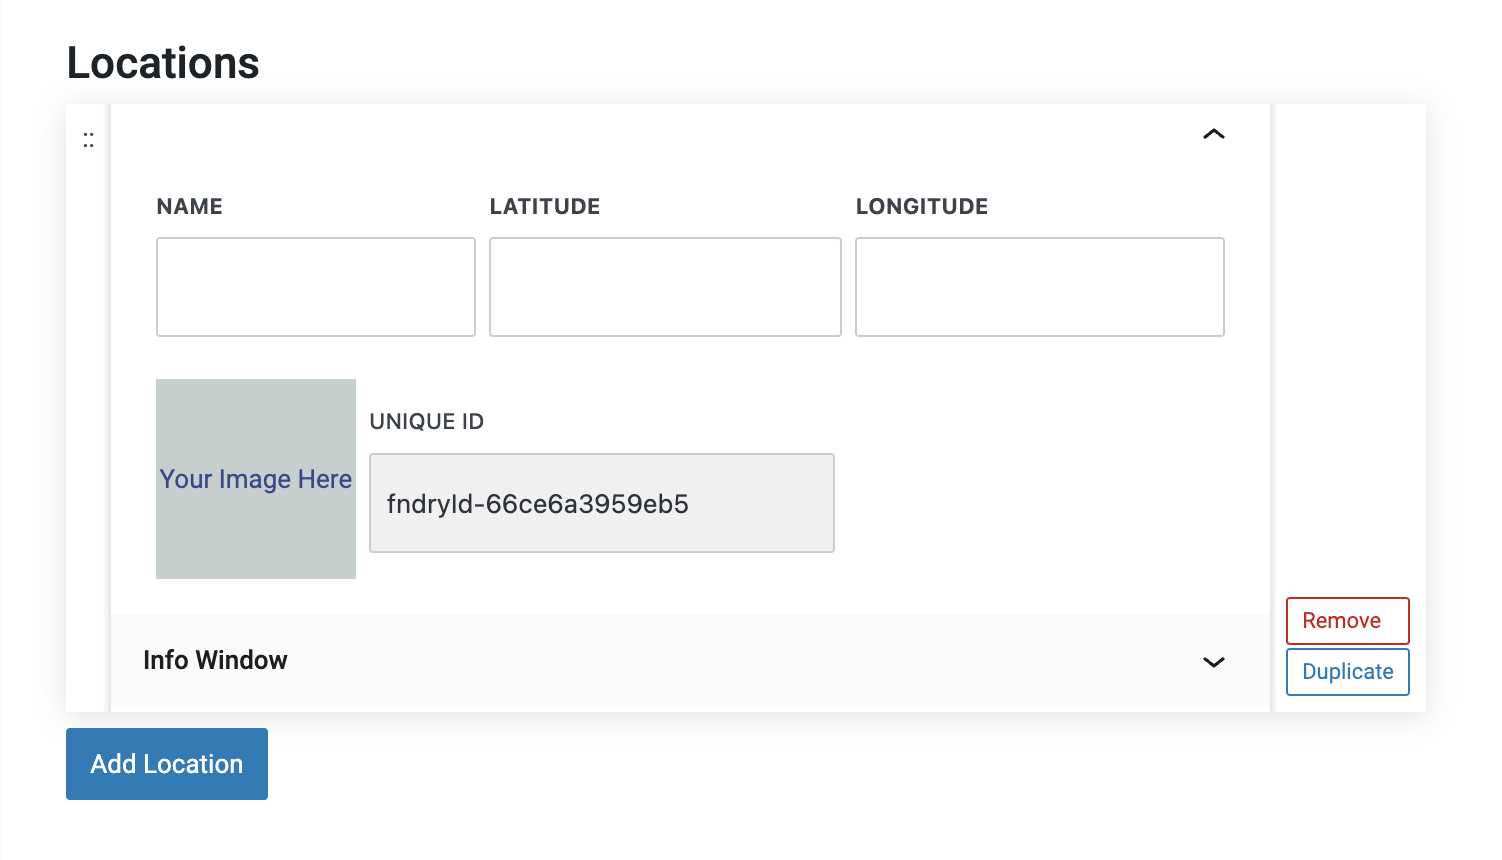Select the Longitude input field
This screenshot has width=1502, height=860.
1039,287
